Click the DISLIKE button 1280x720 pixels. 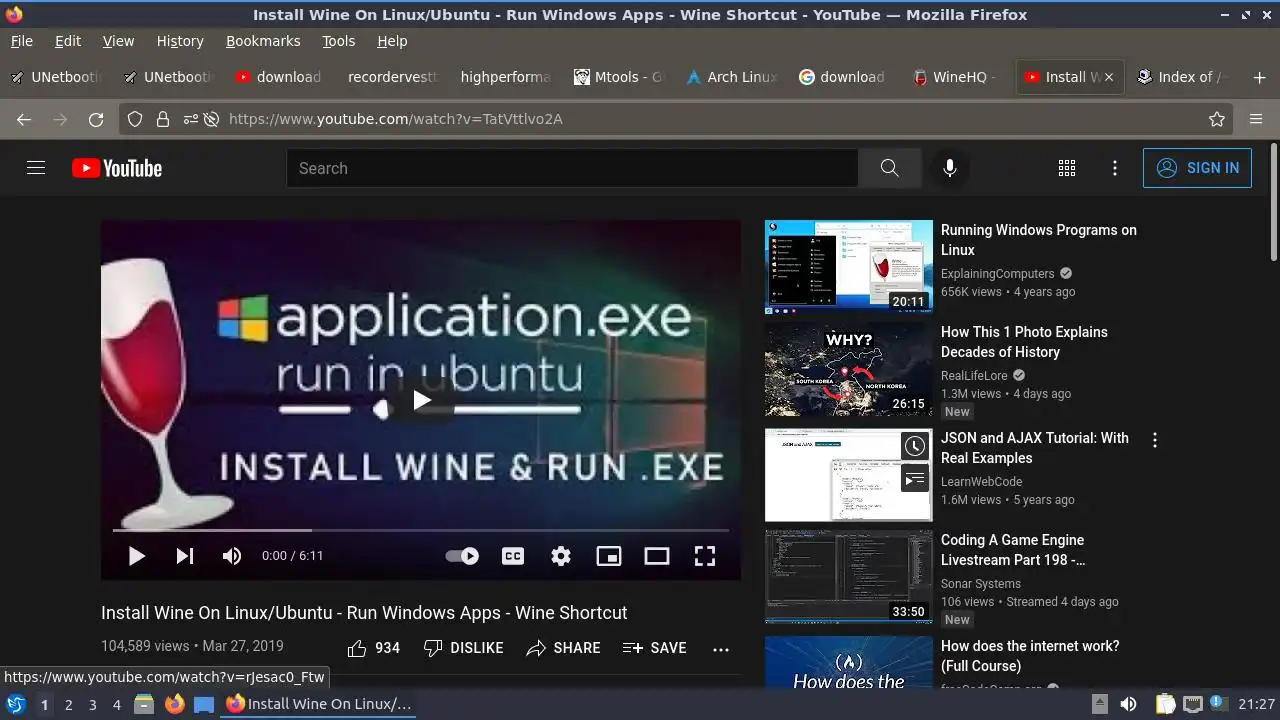coord(463,648)
